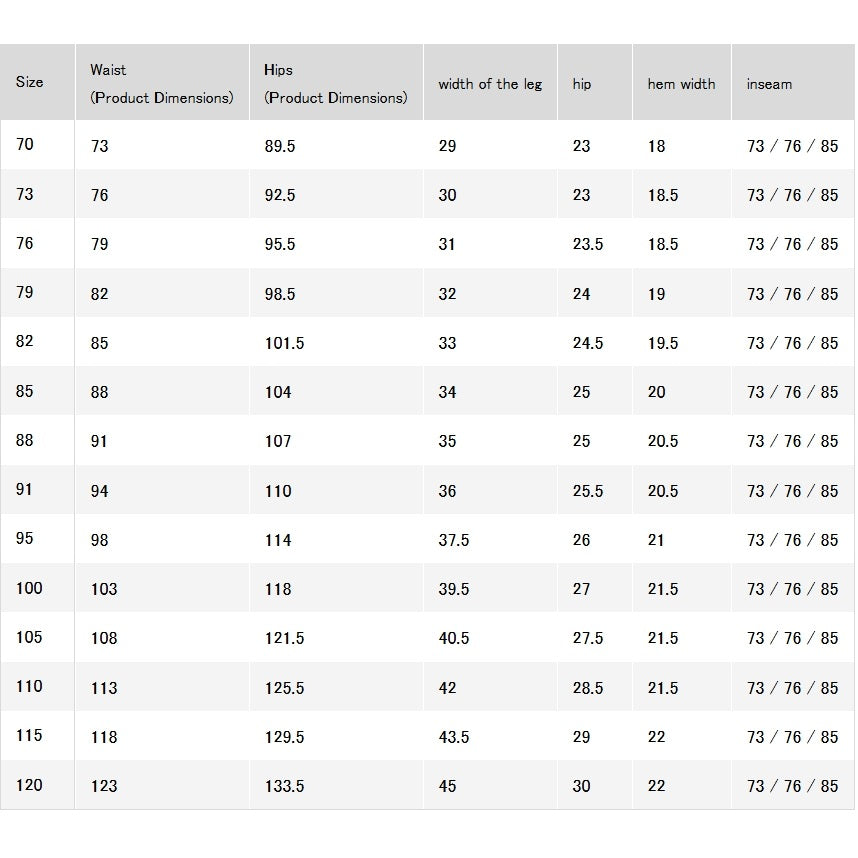Click hips value 133.5
The width and height of the screenshot is (858, 858).
pyautogui.click(x=284, y=786)
